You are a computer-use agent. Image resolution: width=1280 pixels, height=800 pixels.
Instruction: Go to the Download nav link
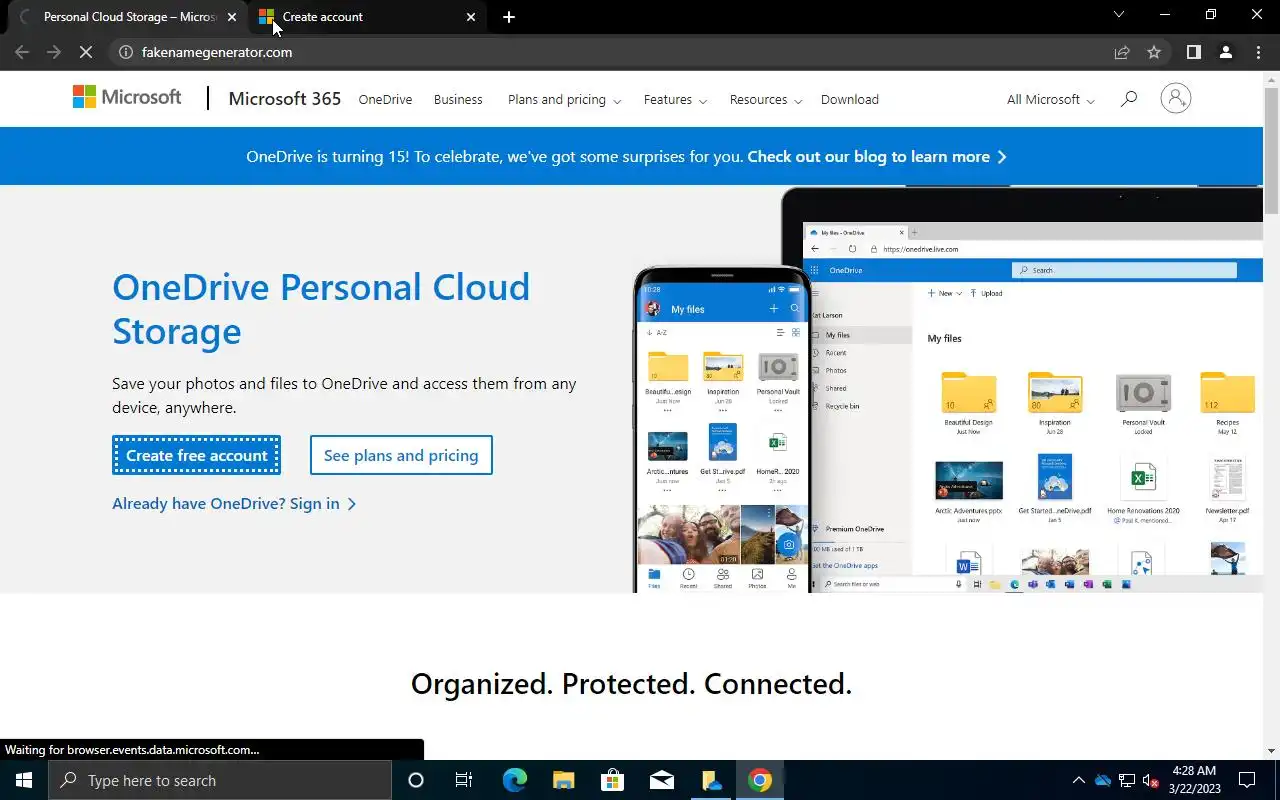pos(850,99)
